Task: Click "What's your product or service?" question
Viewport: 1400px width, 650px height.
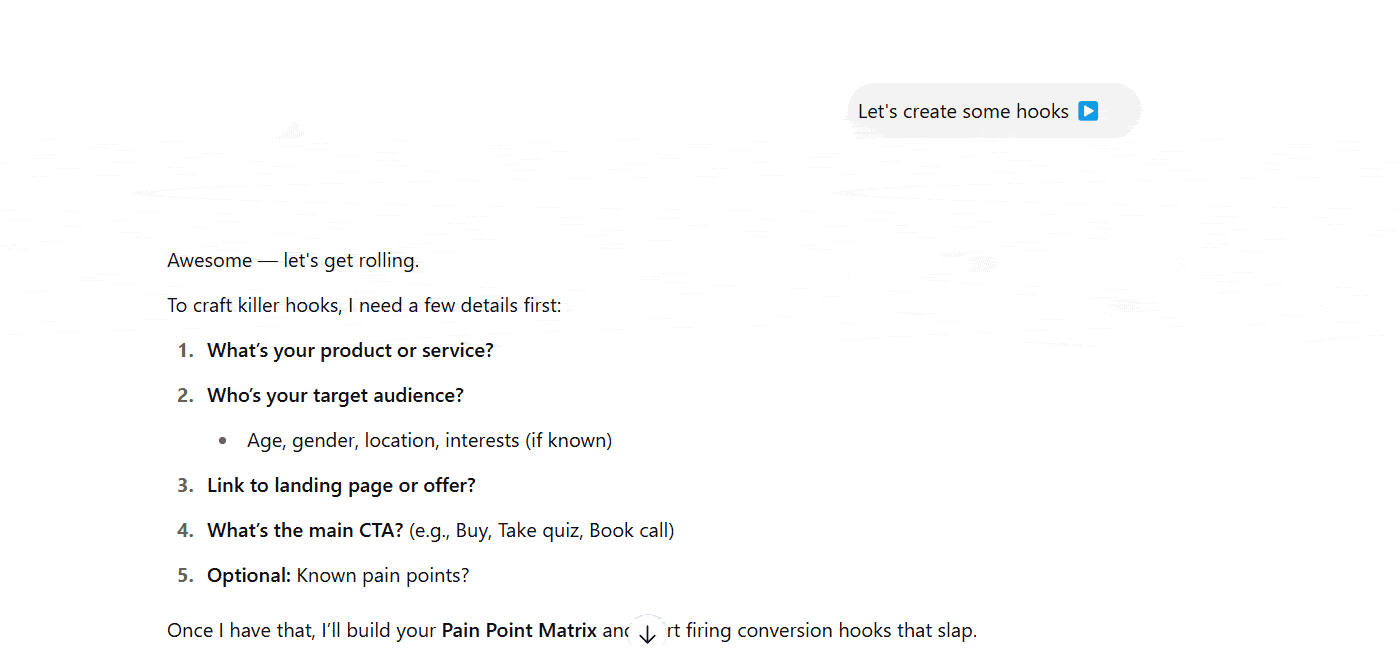Action: [350, 350]
